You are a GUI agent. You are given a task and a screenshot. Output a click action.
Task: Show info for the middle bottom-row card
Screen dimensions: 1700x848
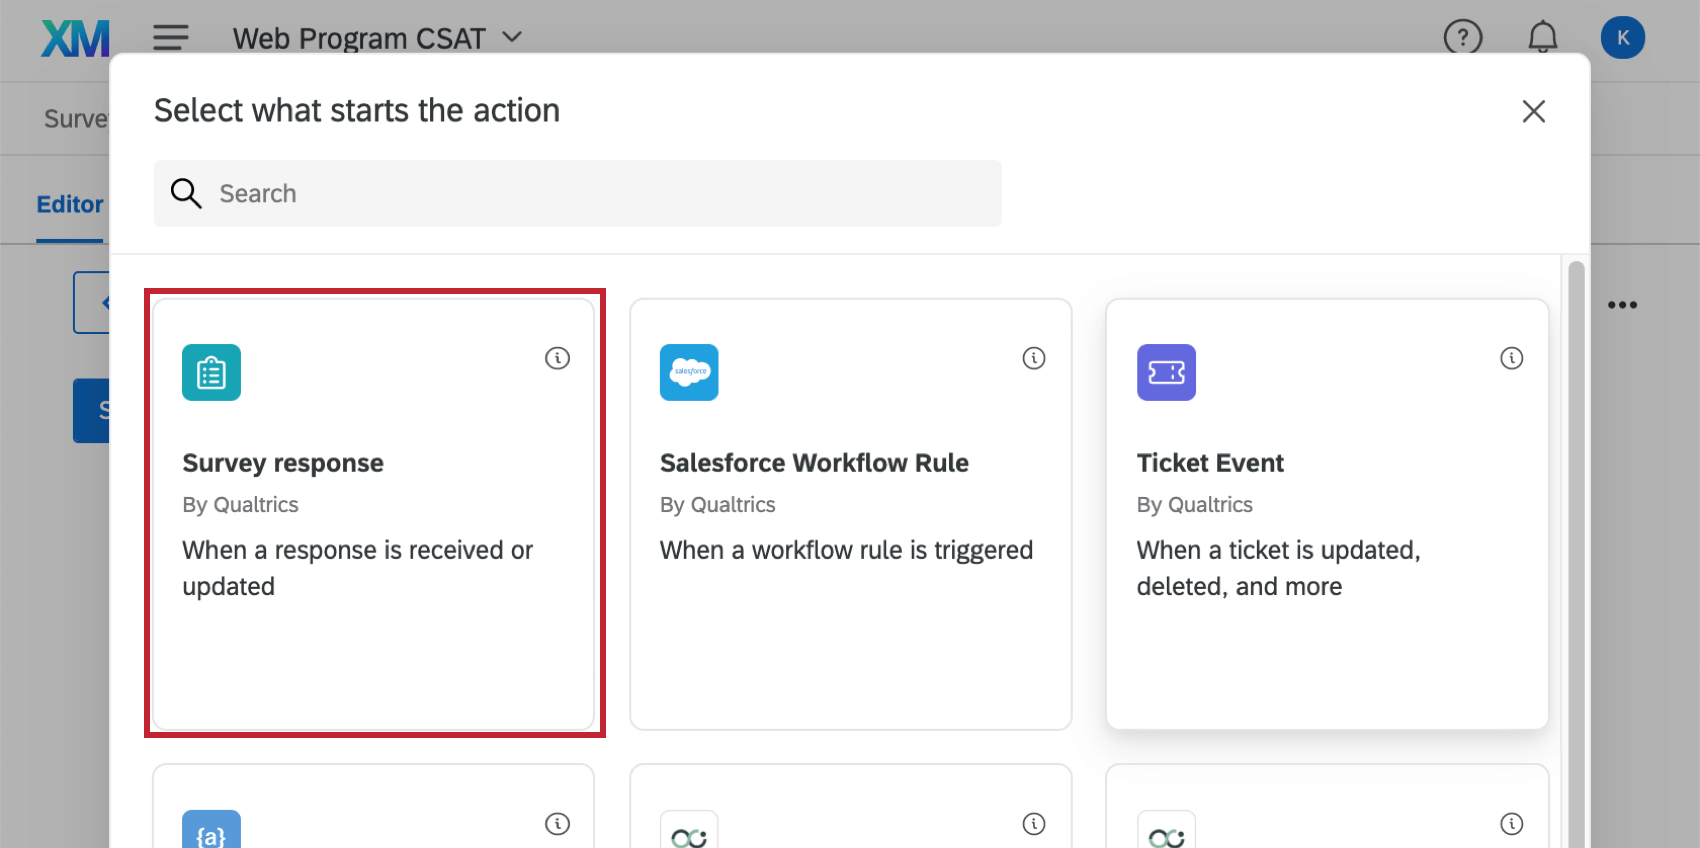click(1034, 824)
